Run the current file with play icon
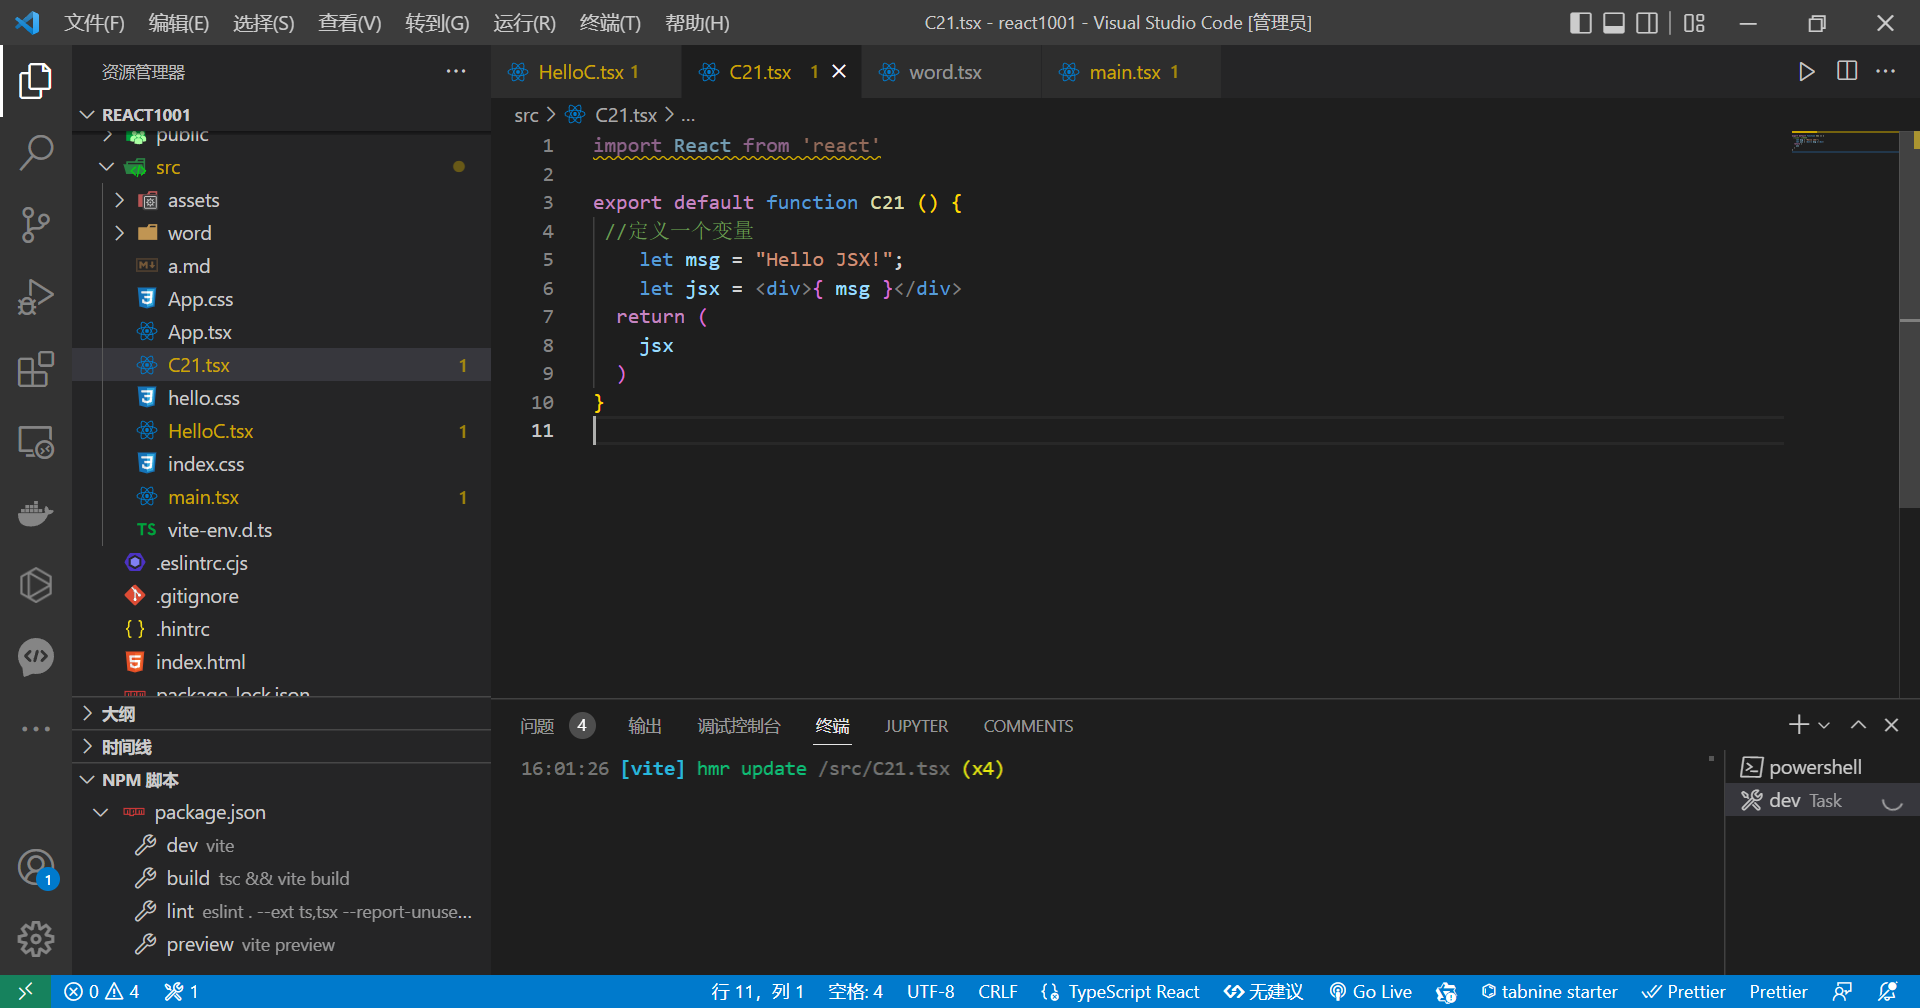 pos(1806,72)
